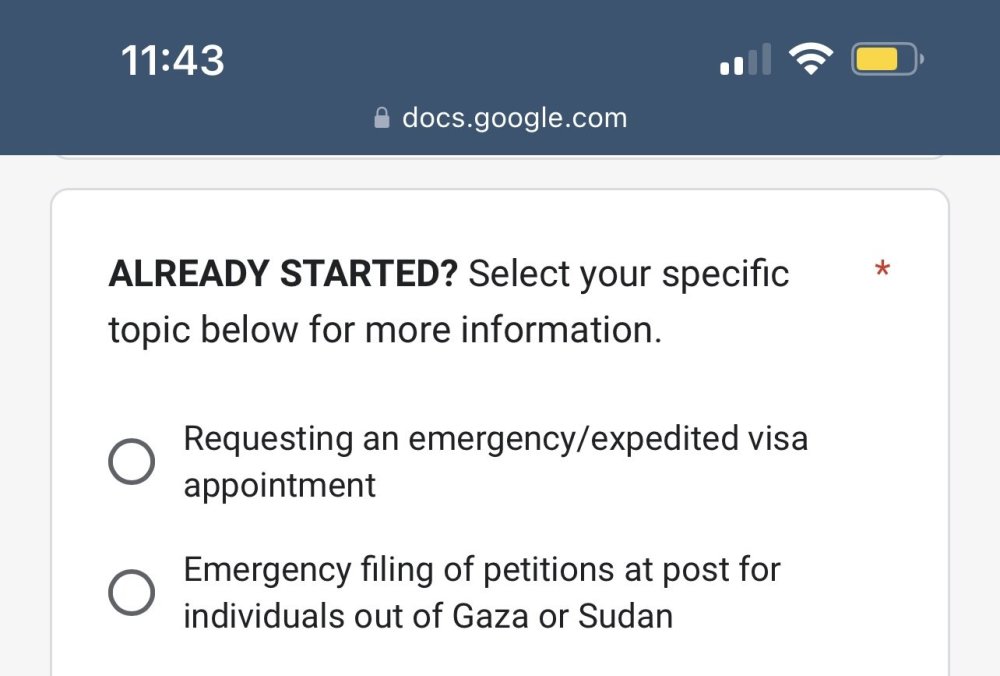1000x676 pixels.
Task: Select the emergency/expedited visa appointment radio button
Action: coord(131,462)
